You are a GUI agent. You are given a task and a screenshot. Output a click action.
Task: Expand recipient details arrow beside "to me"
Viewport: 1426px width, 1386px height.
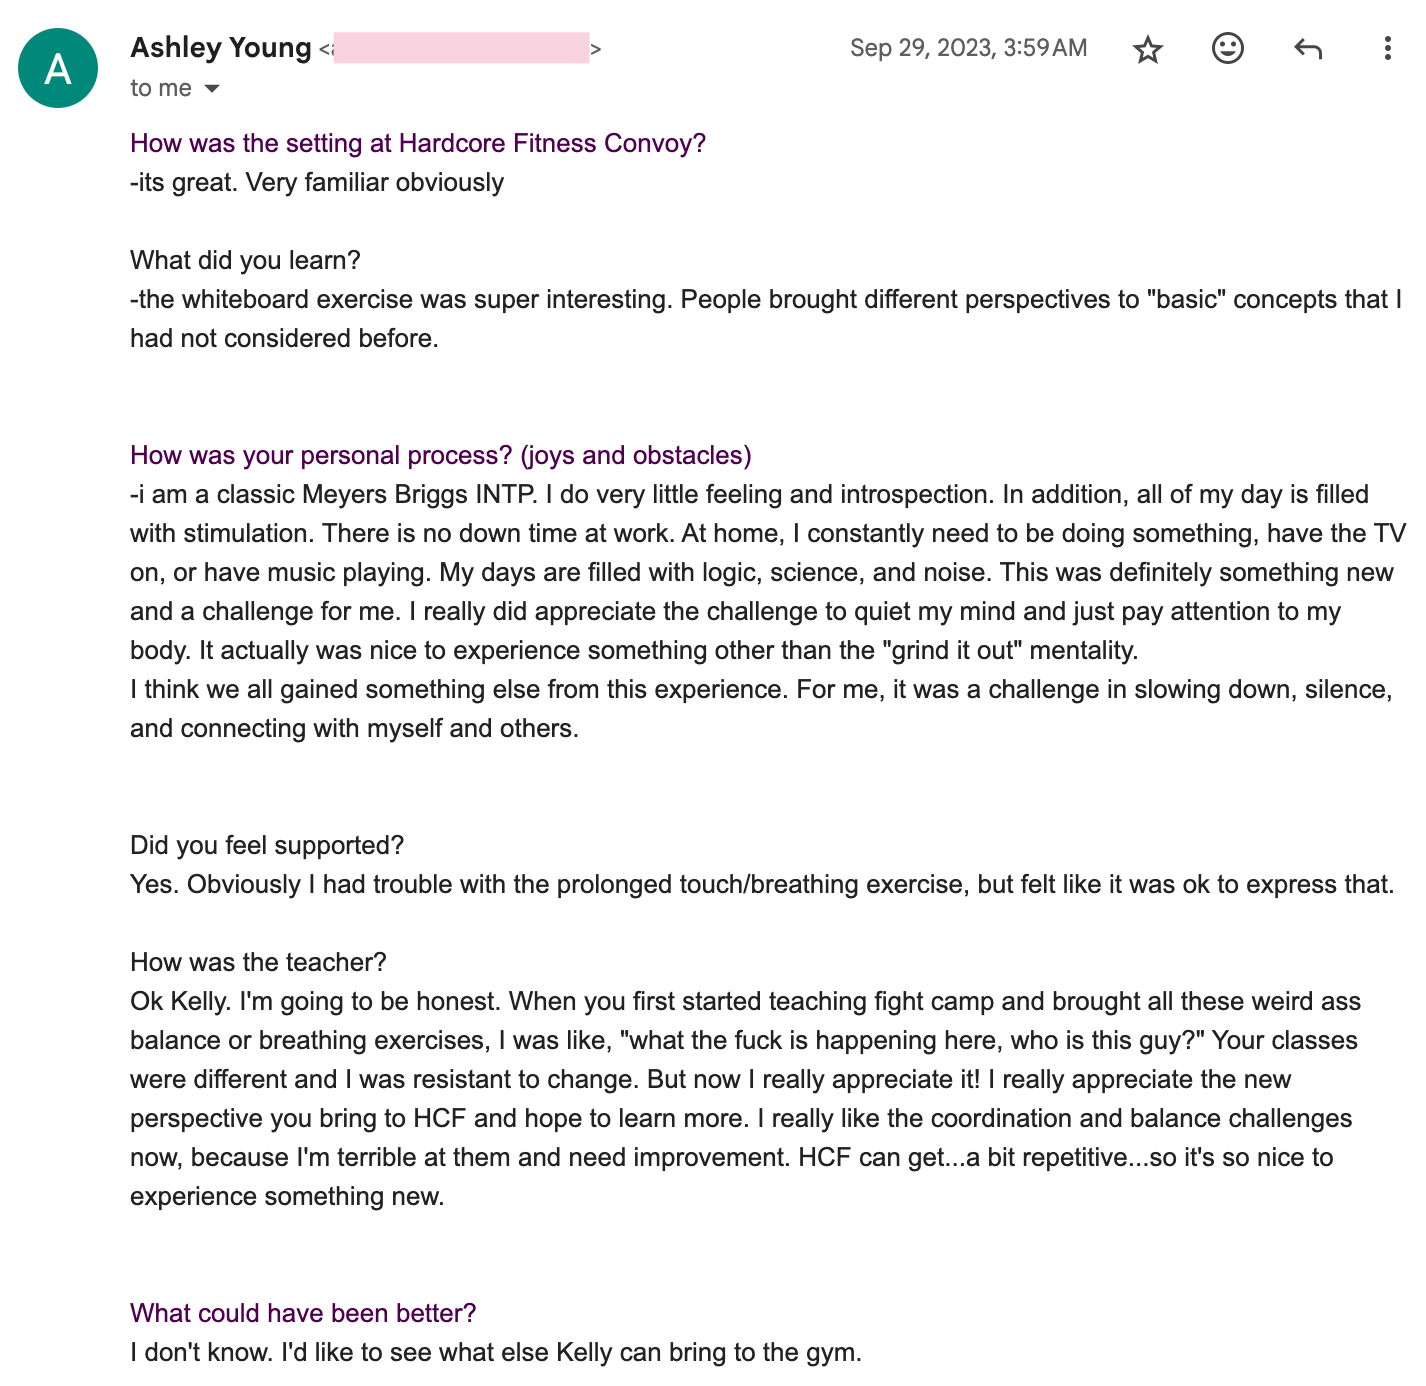pyautogui.click(x=212, y=89)
